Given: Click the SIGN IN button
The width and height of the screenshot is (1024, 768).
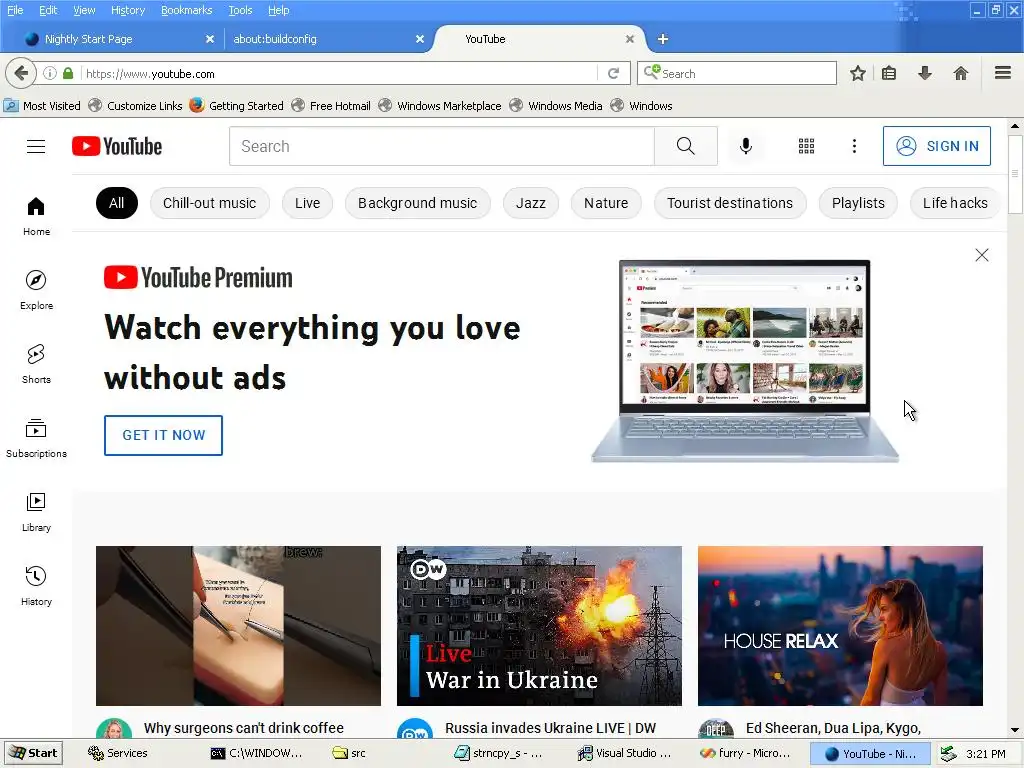Looking at the screenshot, I should (936, 146).
